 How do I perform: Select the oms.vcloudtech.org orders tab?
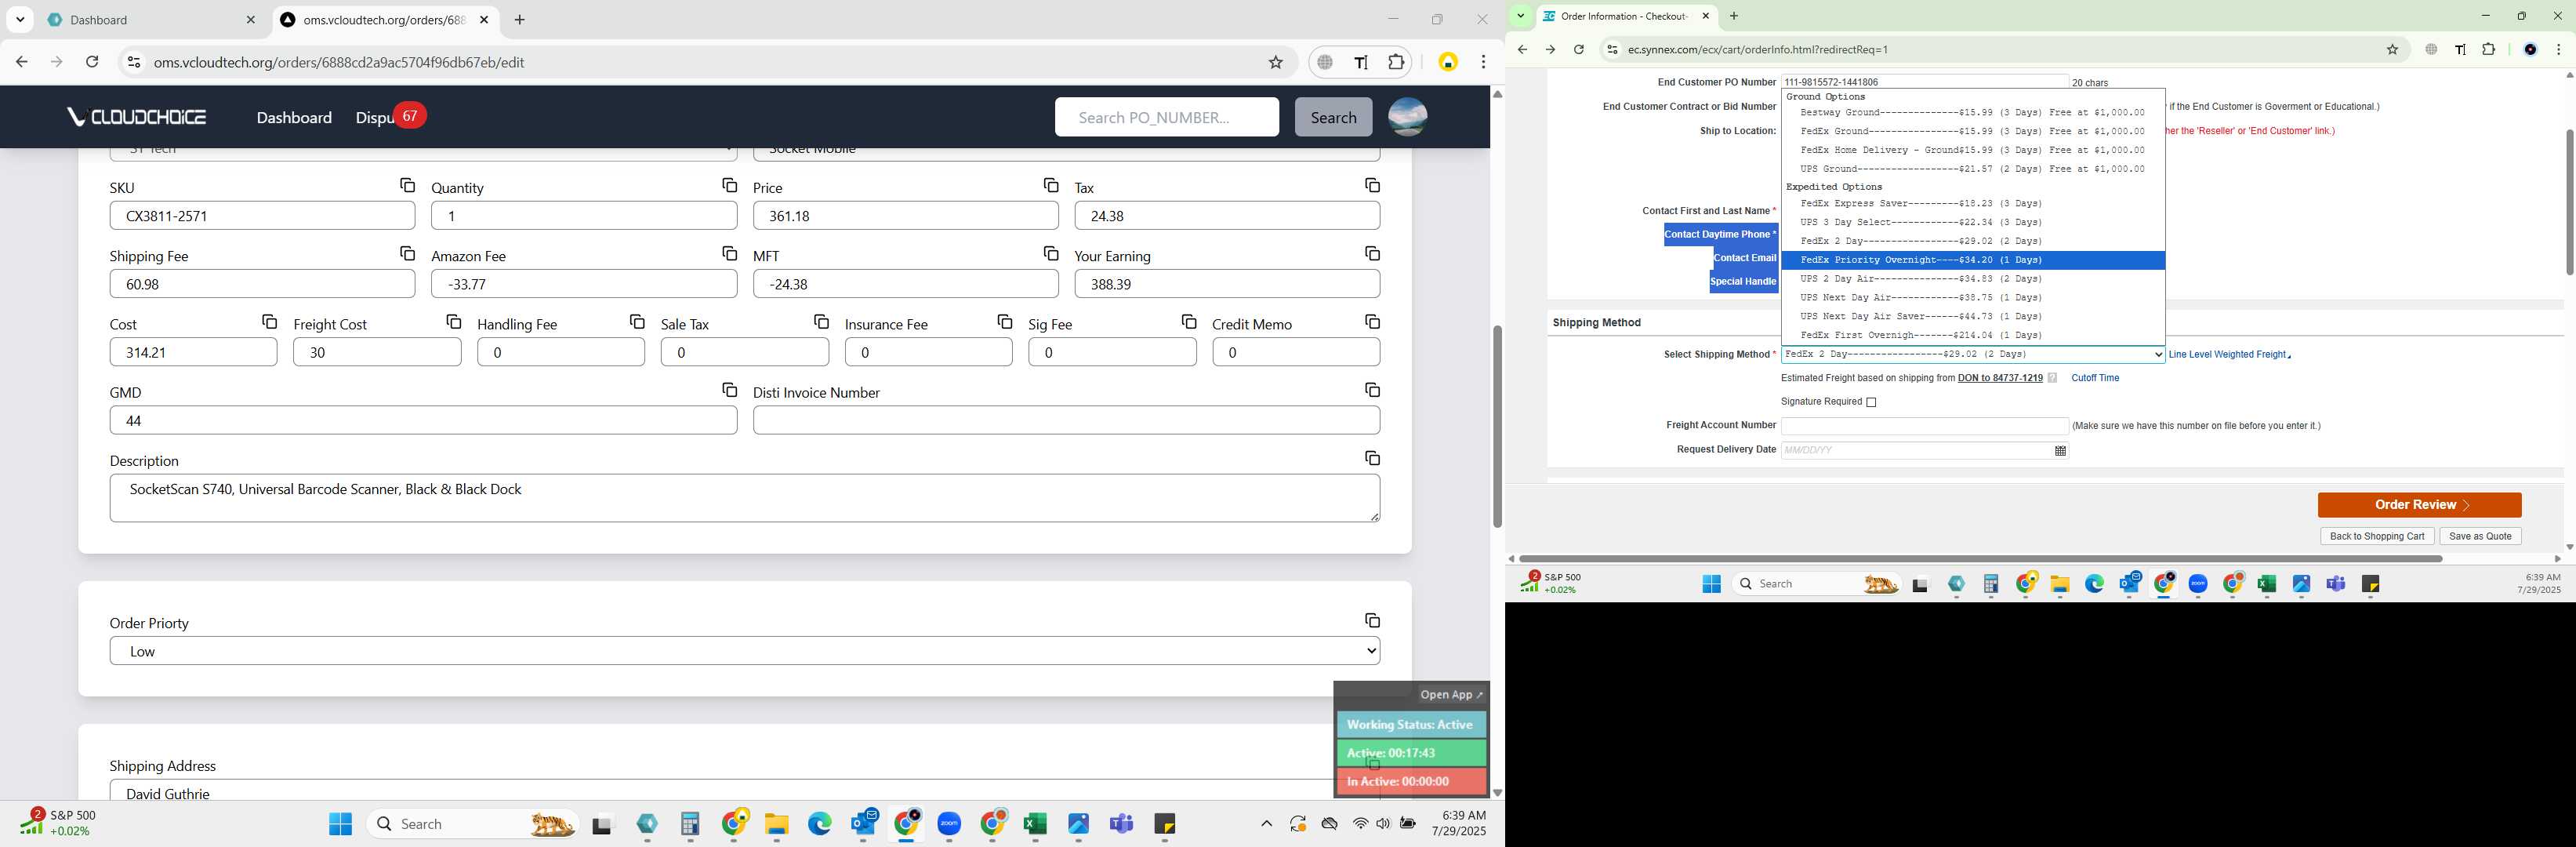click(384, 20)
